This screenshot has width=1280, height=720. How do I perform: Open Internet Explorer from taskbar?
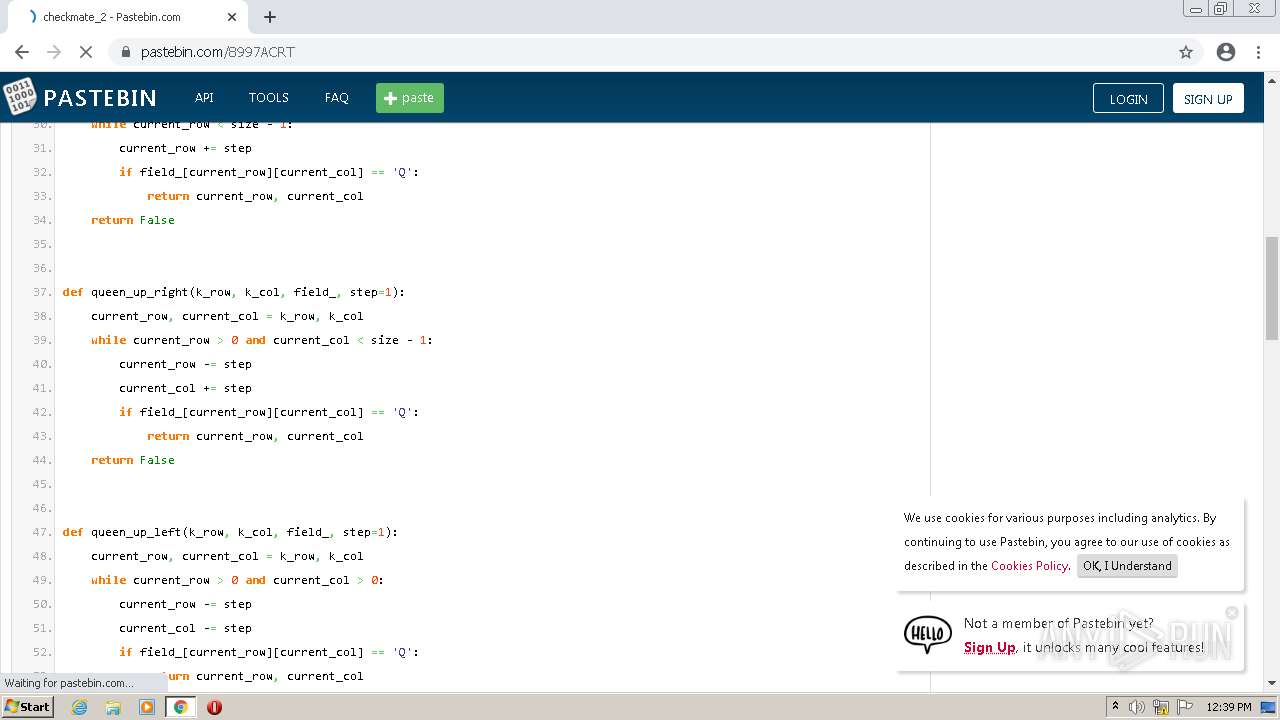[79, 707]
